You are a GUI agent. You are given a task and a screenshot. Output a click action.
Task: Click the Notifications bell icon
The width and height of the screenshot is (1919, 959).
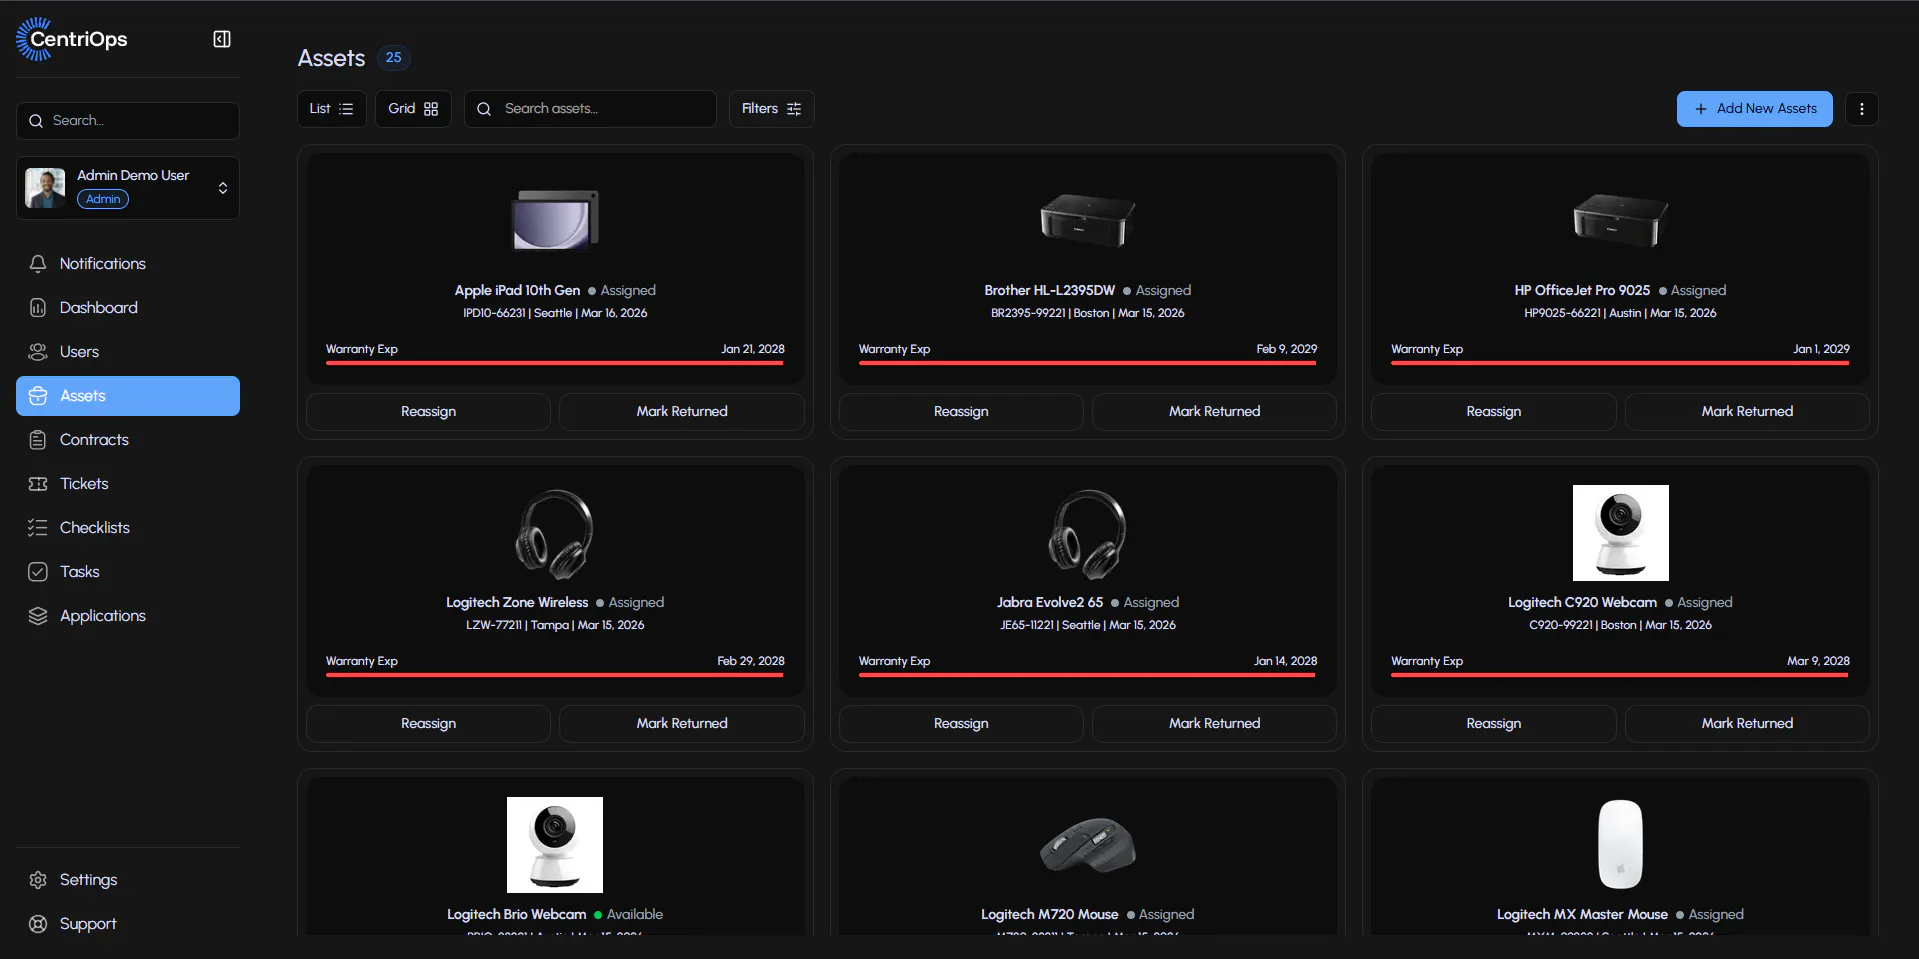pyautogui.click(x=38, y=264)
